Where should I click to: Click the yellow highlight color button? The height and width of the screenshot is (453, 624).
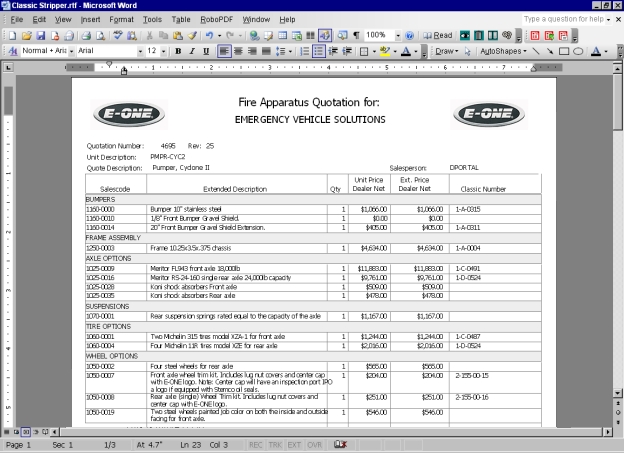[385, 51]
